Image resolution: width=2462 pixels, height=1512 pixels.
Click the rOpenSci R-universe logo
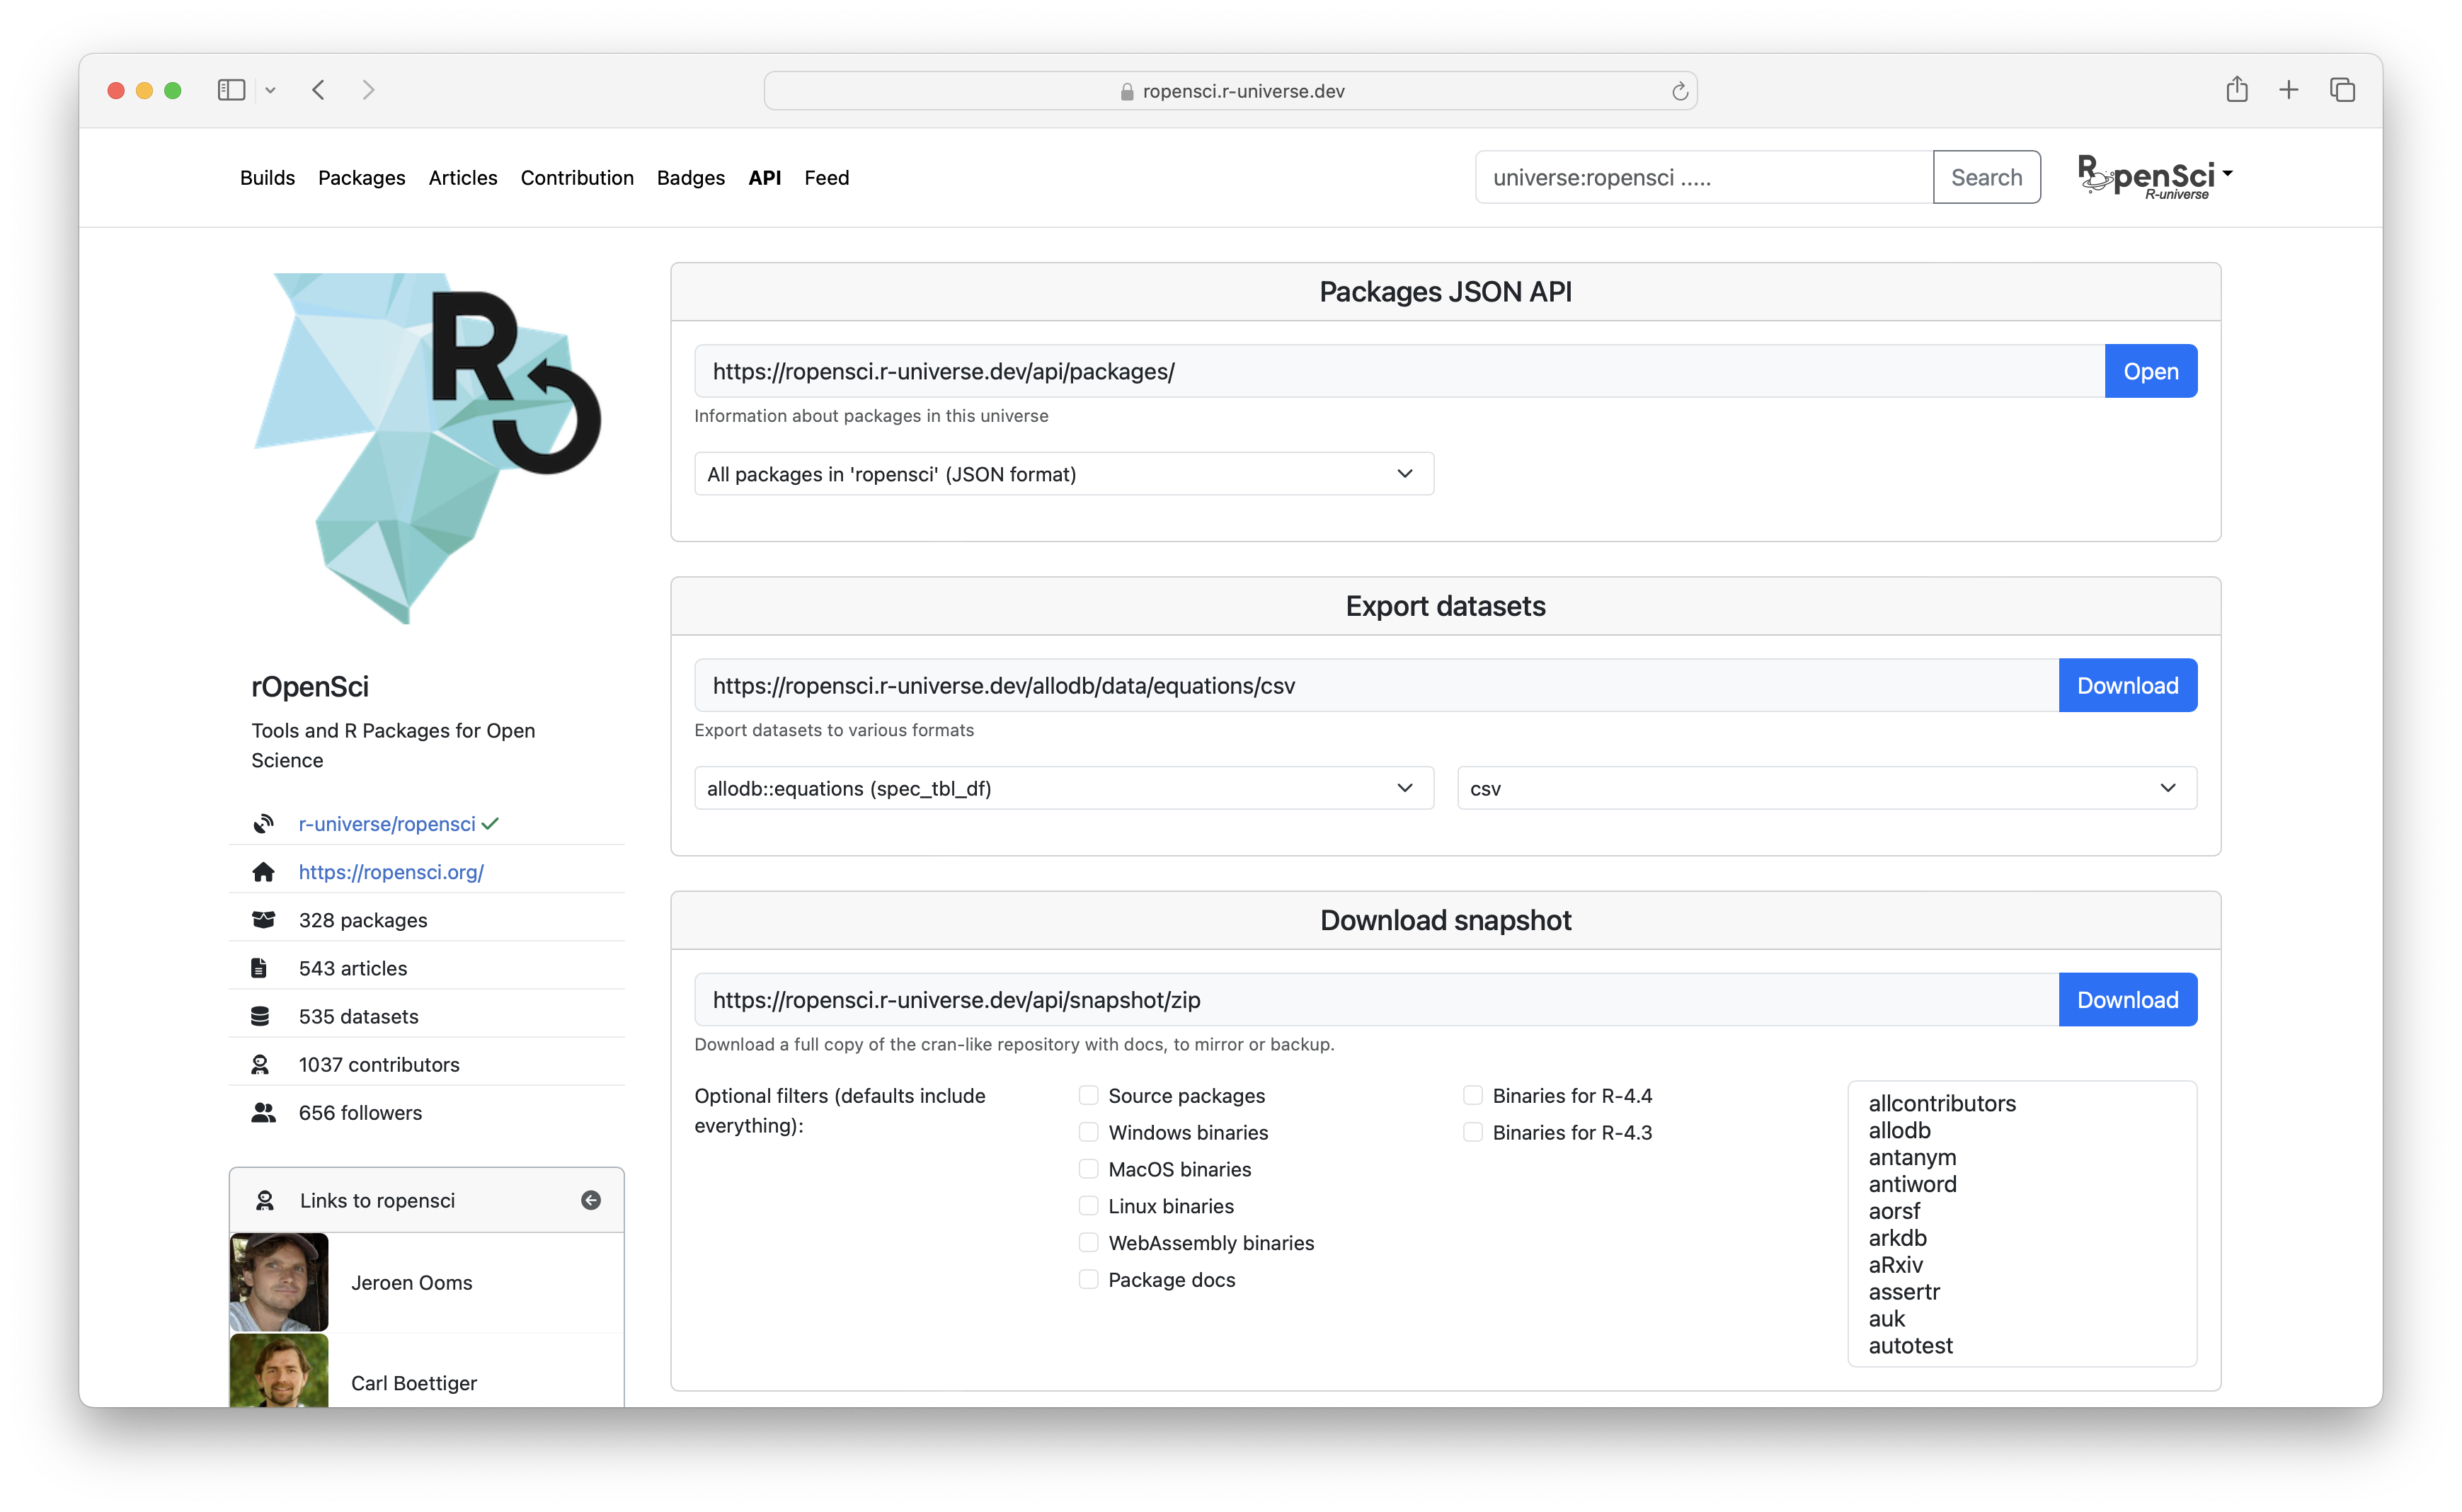(2153, 177)
